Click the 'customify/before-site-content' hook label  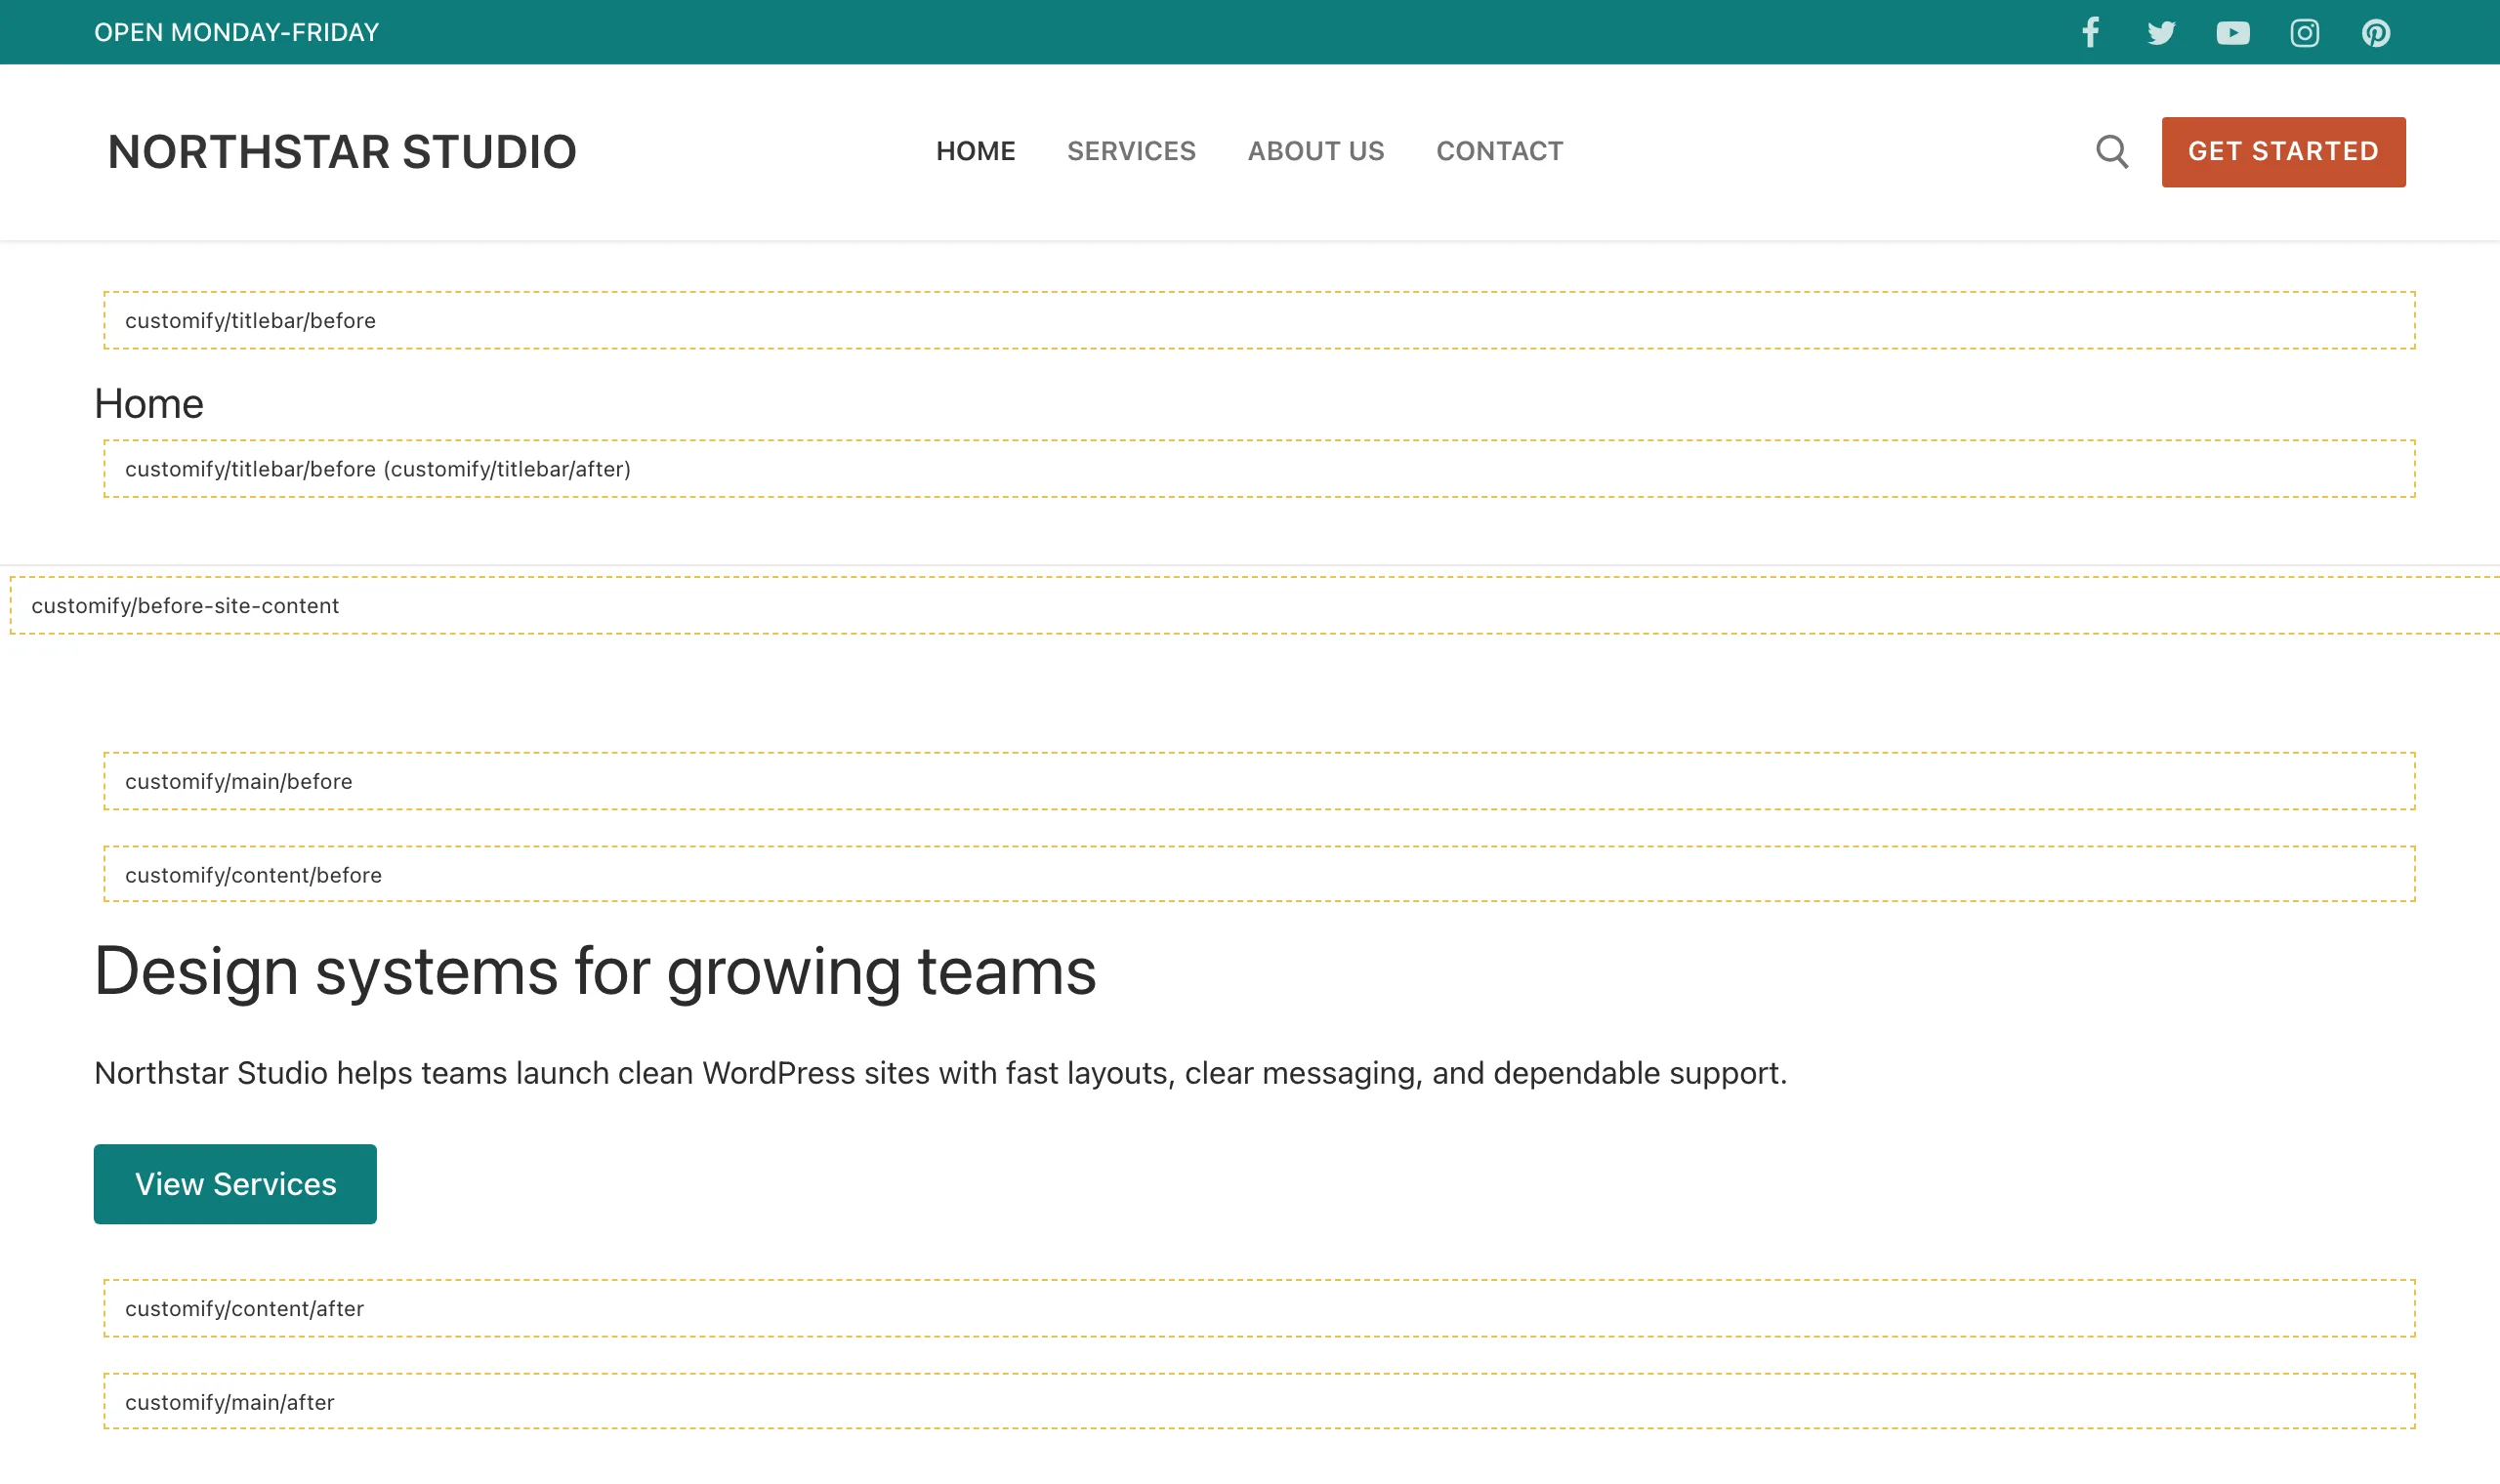185,606
